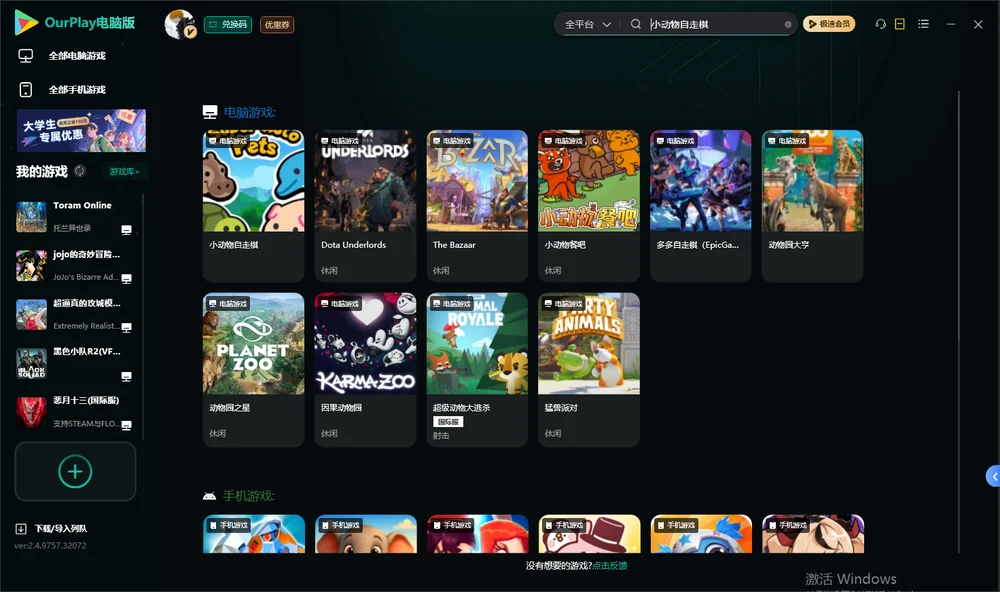This screenshot has height=592, width=1000.
Task: Open the 超级动物大逃杀 game card
Action: pyautogui.click(x=477, y=369)
